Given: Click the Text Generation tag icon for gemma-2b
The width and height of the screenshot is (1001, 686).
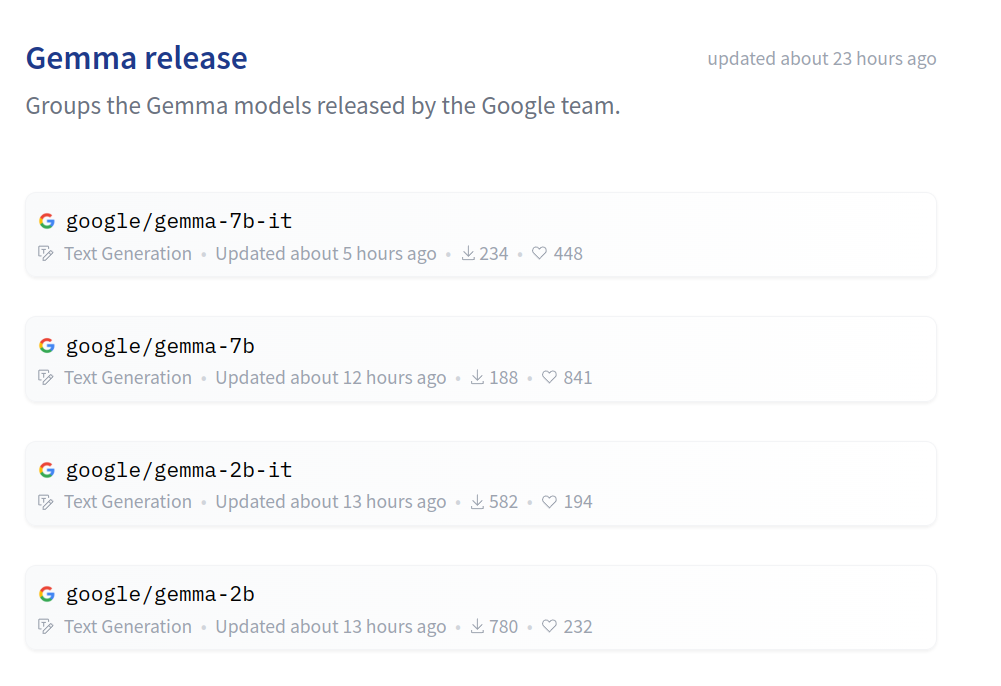Looking at the screenshot, I should [x=46, y=626].
